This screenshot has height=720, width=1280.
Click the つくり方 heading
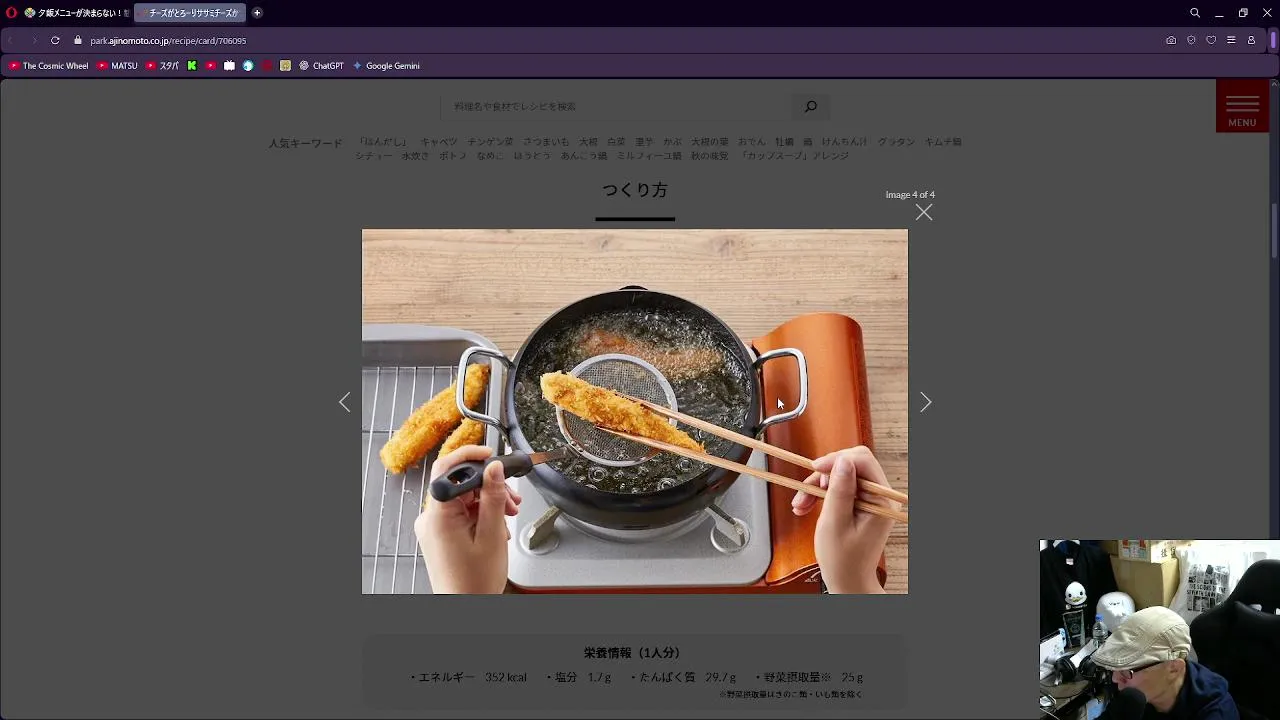635,190
